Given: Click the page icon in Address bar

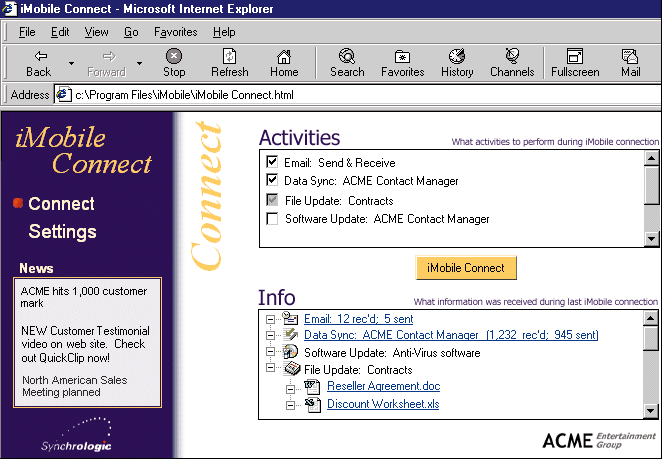Looking at the screenshot, I should click(63, 95).
